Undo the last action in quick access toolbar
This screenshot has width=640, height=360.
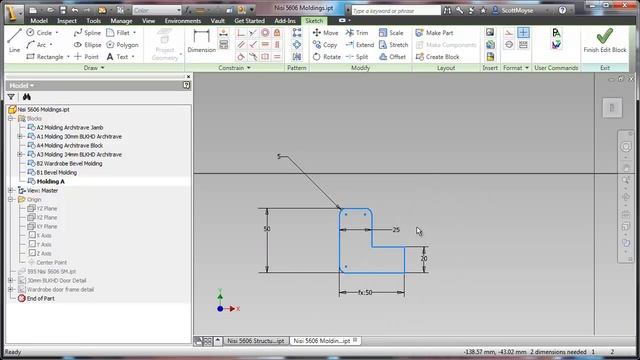tap(75, 10)
